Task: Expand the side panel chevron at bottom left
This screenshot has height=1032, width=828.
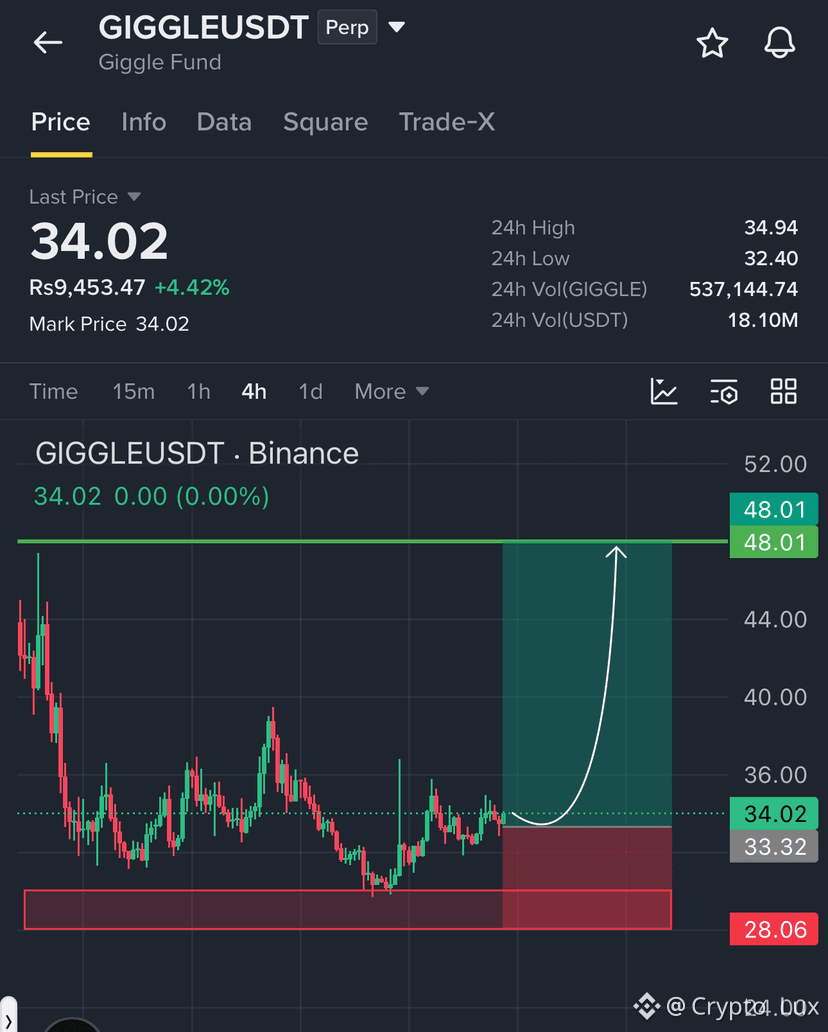Action: pyautogui.click(x=9, y=1020)
